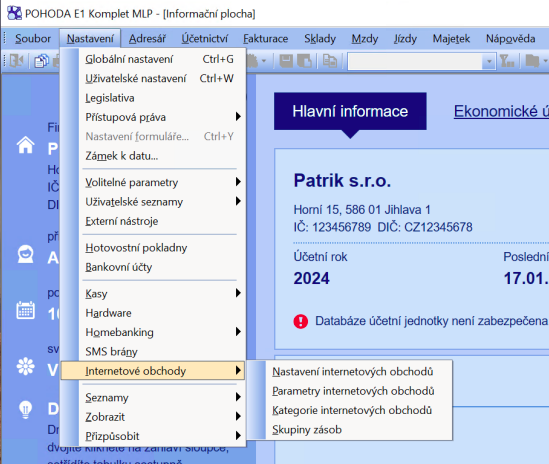This screenshot has width=549, height=464.
Task: Click the address Horní 15 Jihlava
Action: tap(362, 210)
